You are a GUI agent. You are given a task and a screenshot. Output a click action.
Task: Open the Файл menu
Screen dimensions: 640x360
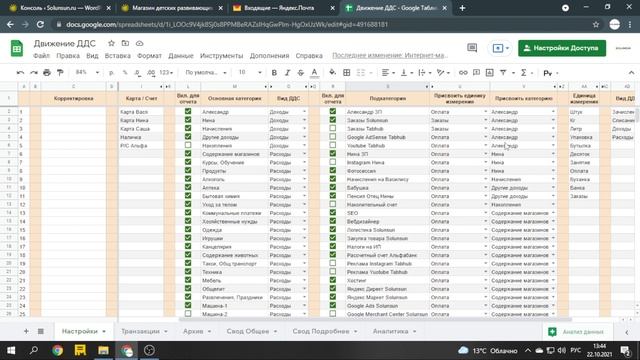pos(41,56)
